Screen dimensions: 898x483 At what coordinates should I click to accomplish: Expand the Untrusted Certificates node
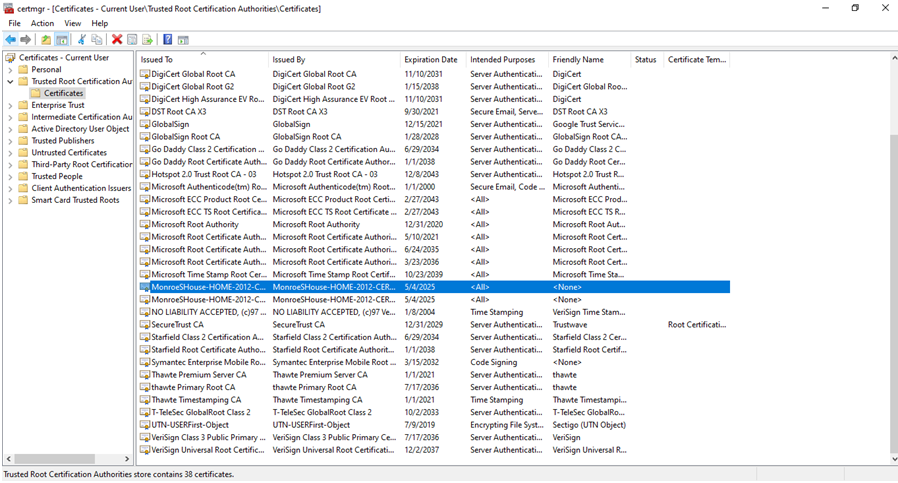pyautogui.click(x=10, y=153)
